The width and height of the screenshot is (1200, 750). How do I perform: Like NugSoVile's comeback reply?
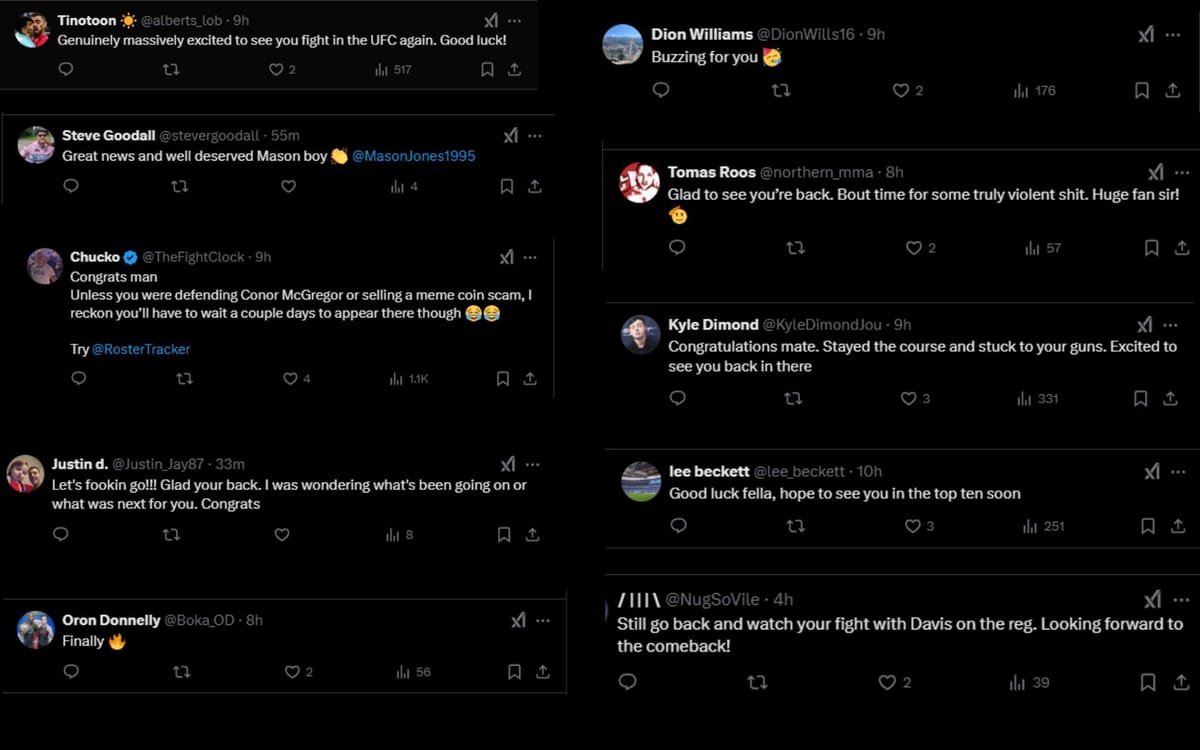point(886,682)
